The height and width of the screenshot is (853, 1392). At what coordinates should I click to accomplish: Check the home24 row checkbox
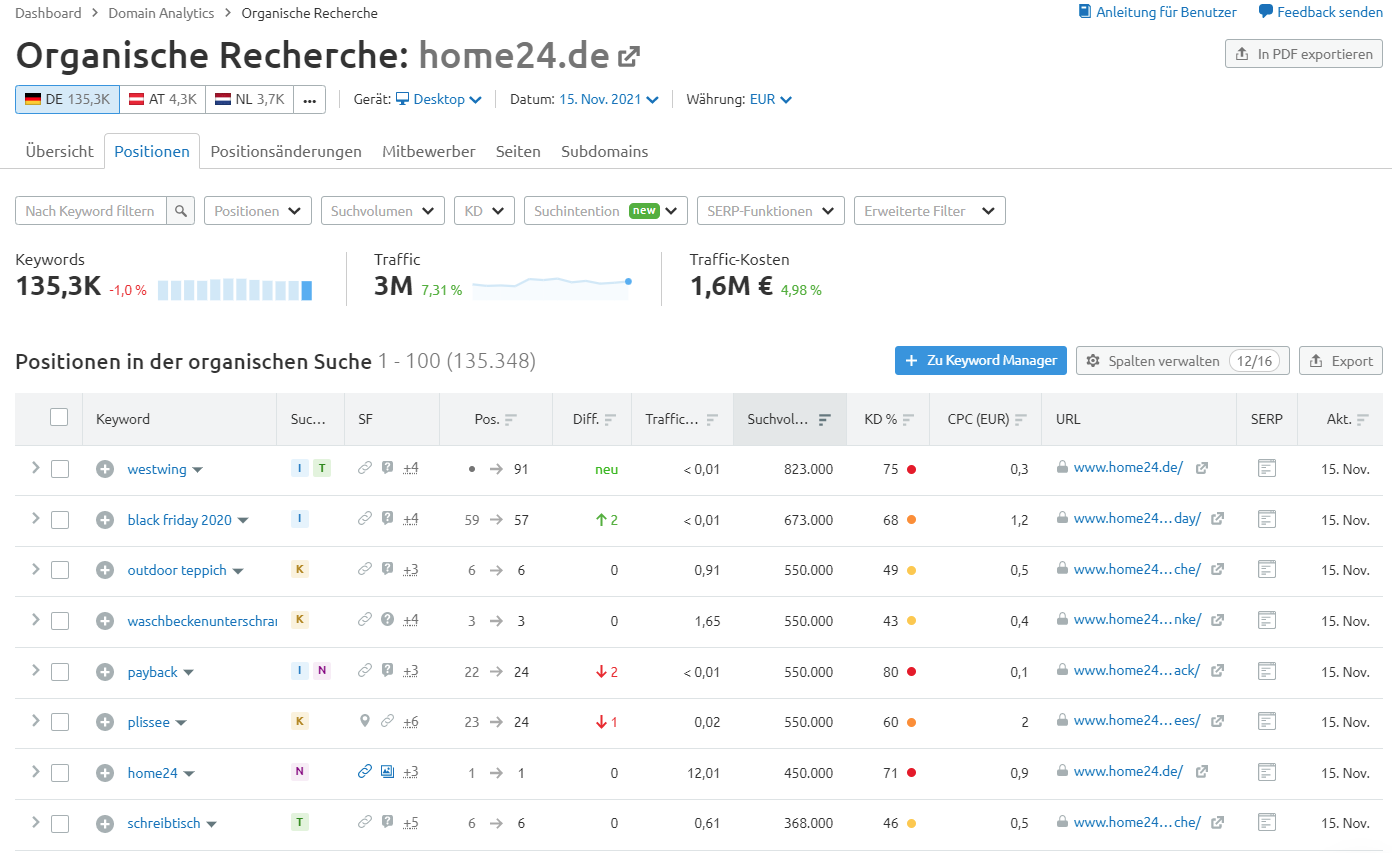(60, 773)
